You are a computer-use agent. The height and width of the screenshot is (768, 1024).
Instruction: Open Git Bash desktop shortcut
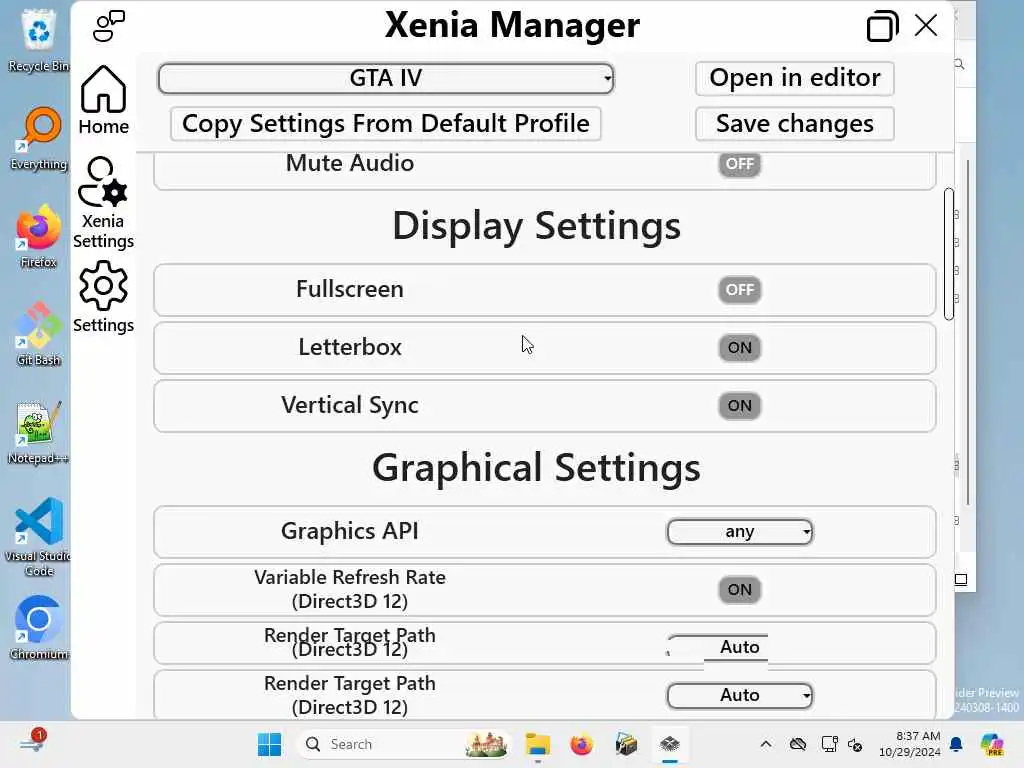[x=39, y=334]
